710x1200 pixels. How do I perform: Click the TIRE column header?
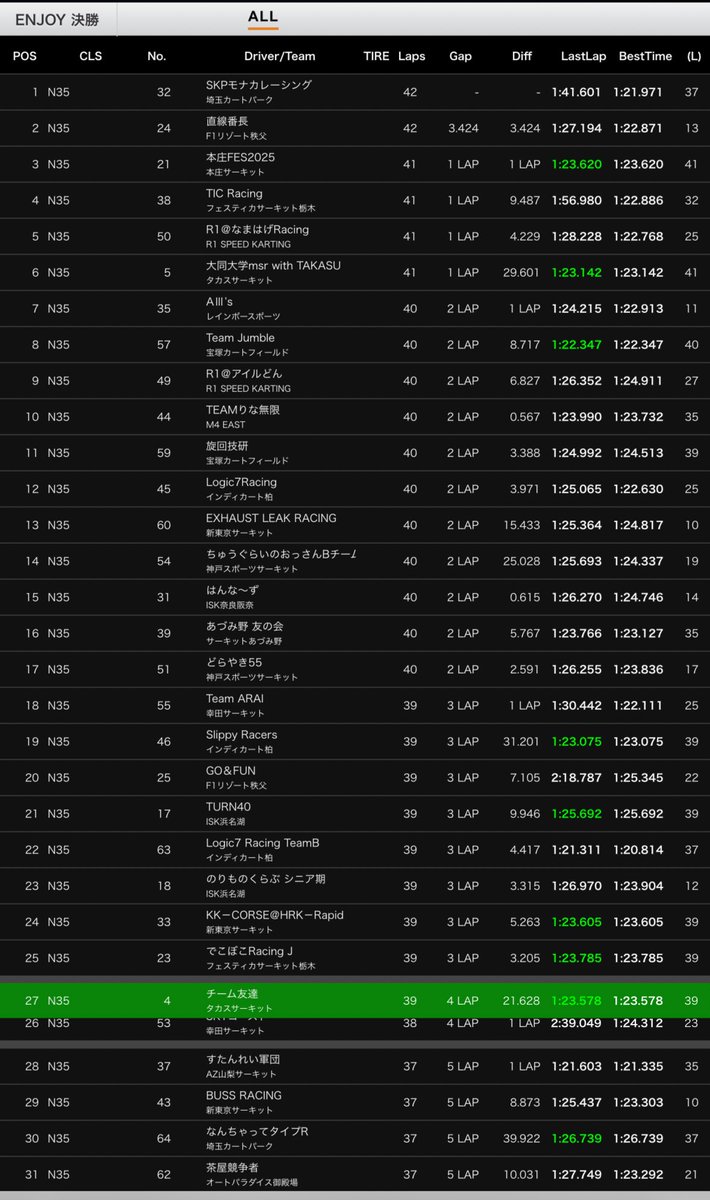point(376,56)
